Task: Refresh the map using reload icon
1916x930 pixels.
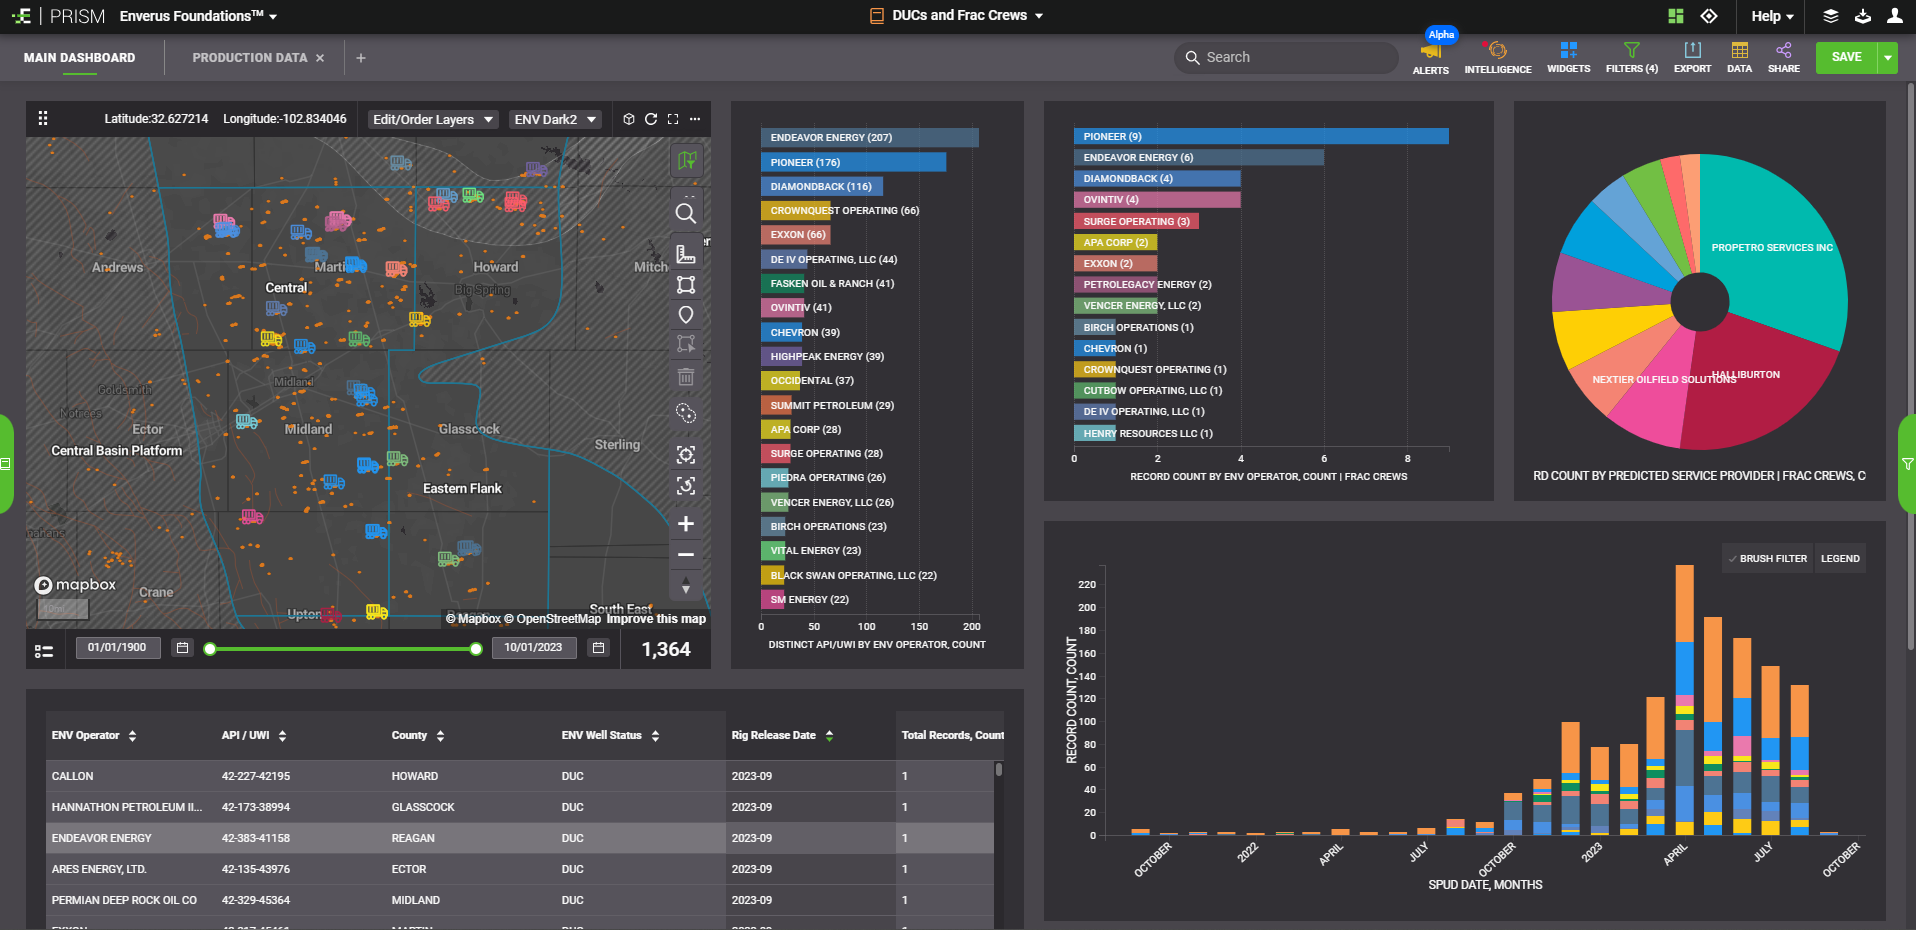Action: 651,119
